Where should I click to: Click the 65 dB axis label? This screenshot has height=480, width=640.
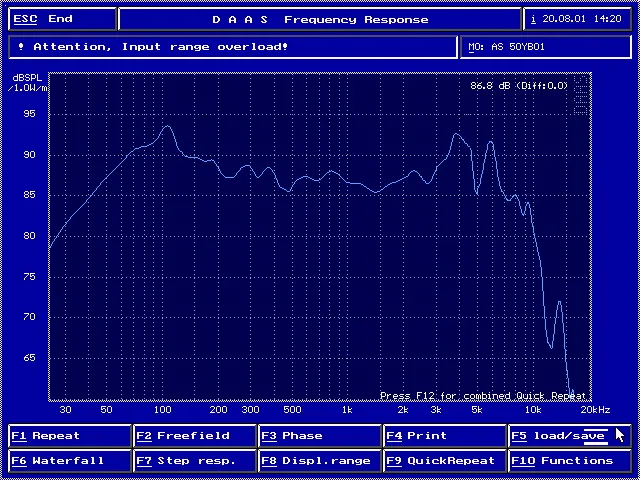coord(30,358)
